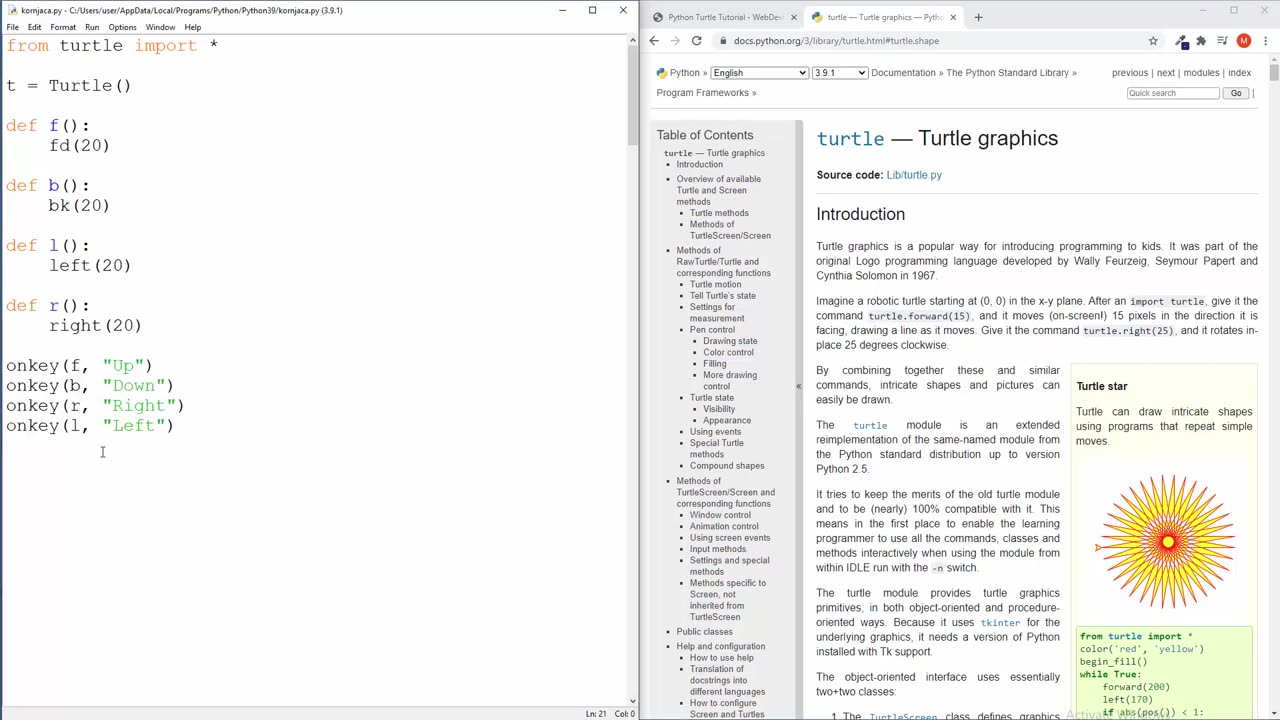This screenshot has width=1280, height=720.
Task: View site information lock icon
Action: pos(724,41)
